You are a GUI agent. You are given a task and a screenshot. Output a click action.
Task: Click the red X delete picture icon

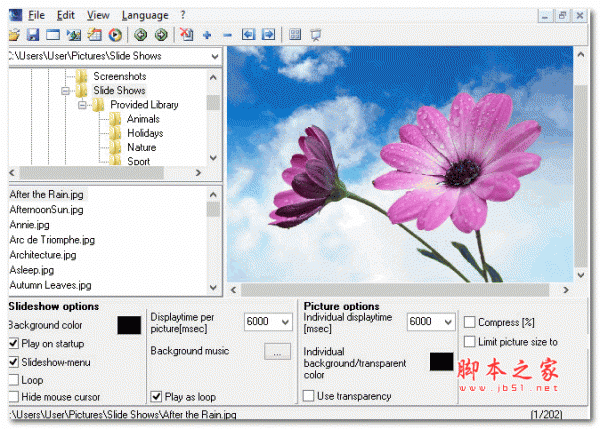187,35
